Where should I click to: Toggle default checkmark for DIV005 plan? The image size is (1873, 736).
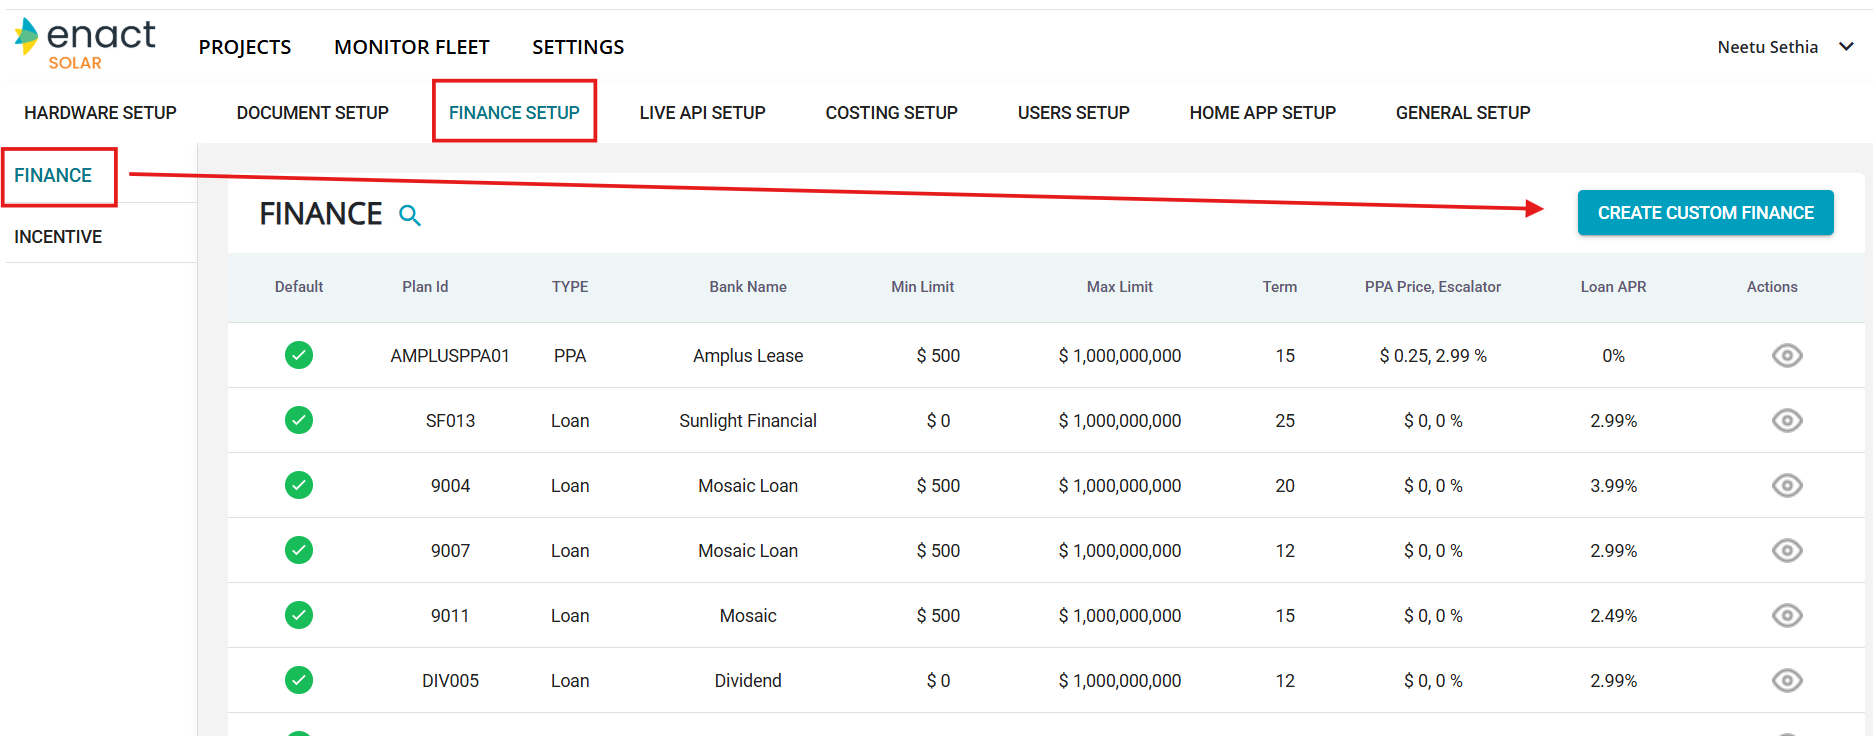(299, 681)
